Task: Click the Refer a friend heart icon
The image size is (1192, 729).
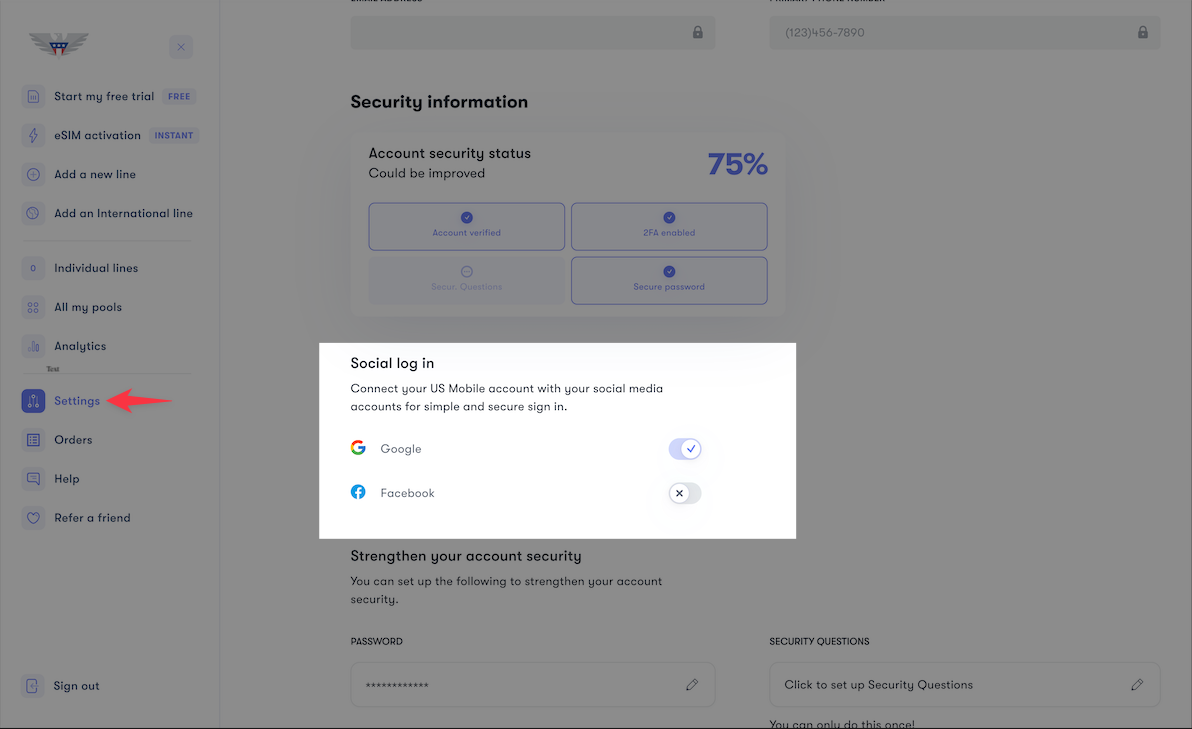Action: [32, 517]
